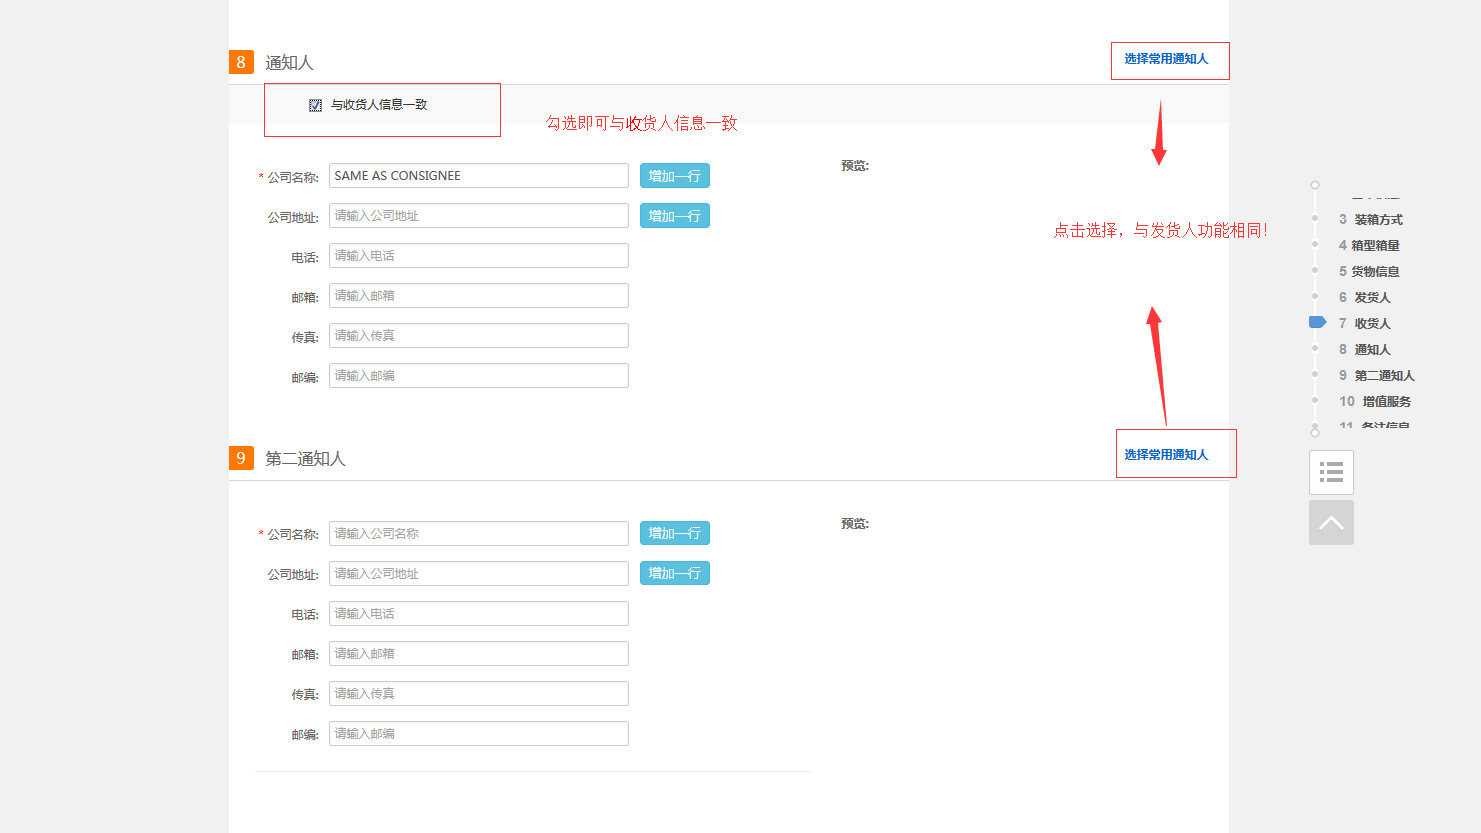Screen dimensions: 1481x833
Task: Click the scroll-to-top arrow icon
Action: (x=1331, y=523)
